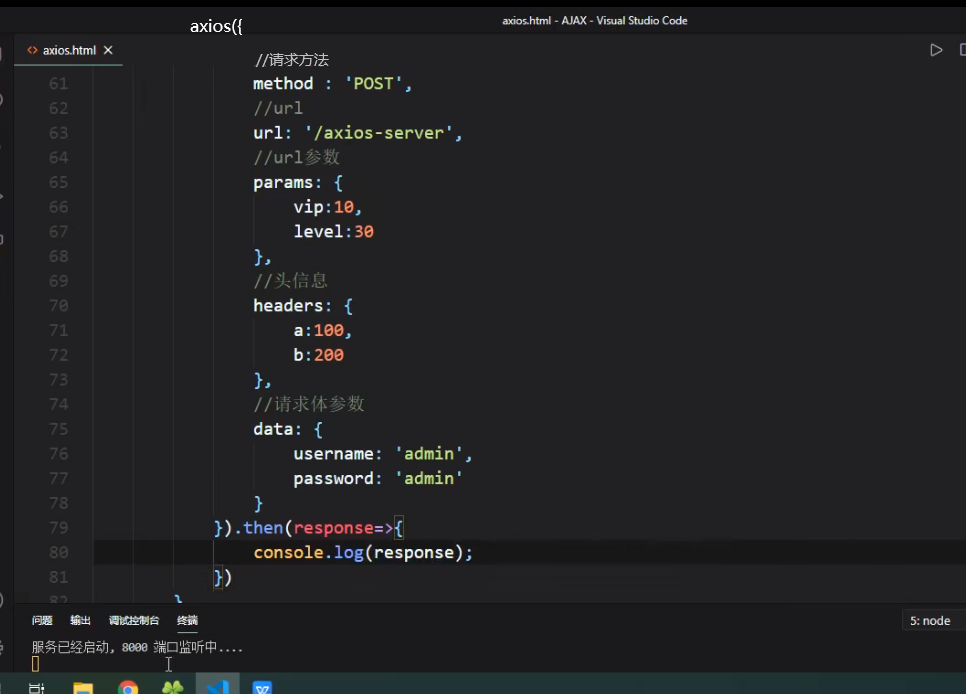Click the 'b:200' header line

(x=319, y=355)
